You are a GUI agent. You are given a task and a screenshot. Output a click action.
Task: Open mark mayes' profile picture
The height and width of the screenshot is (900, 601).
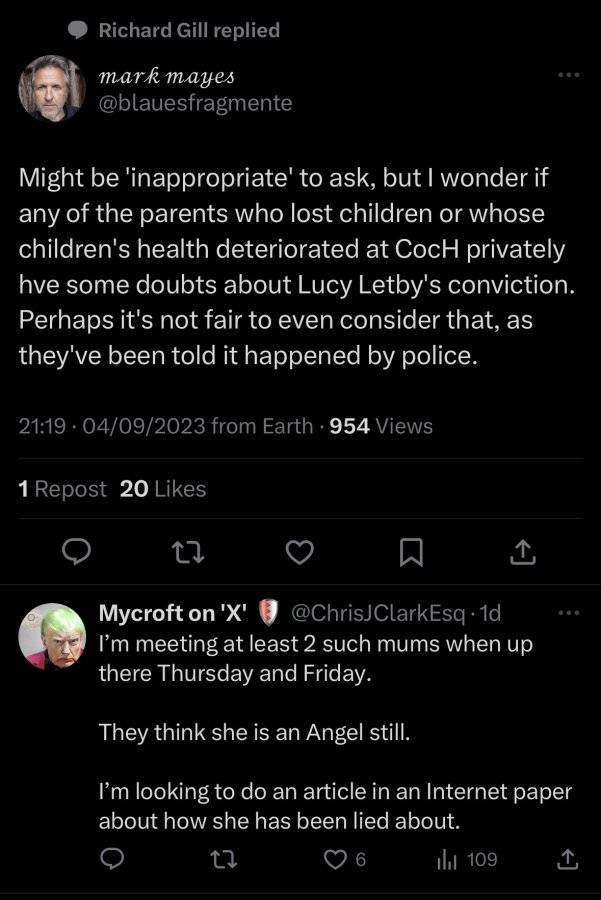click(52, 88)
